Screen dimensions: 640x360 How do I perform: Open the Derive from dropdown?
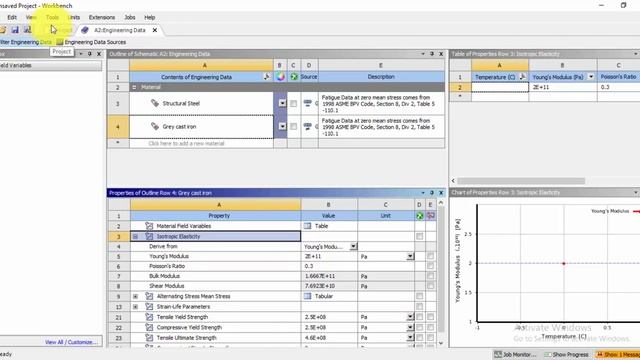click(x=353, y=247)
